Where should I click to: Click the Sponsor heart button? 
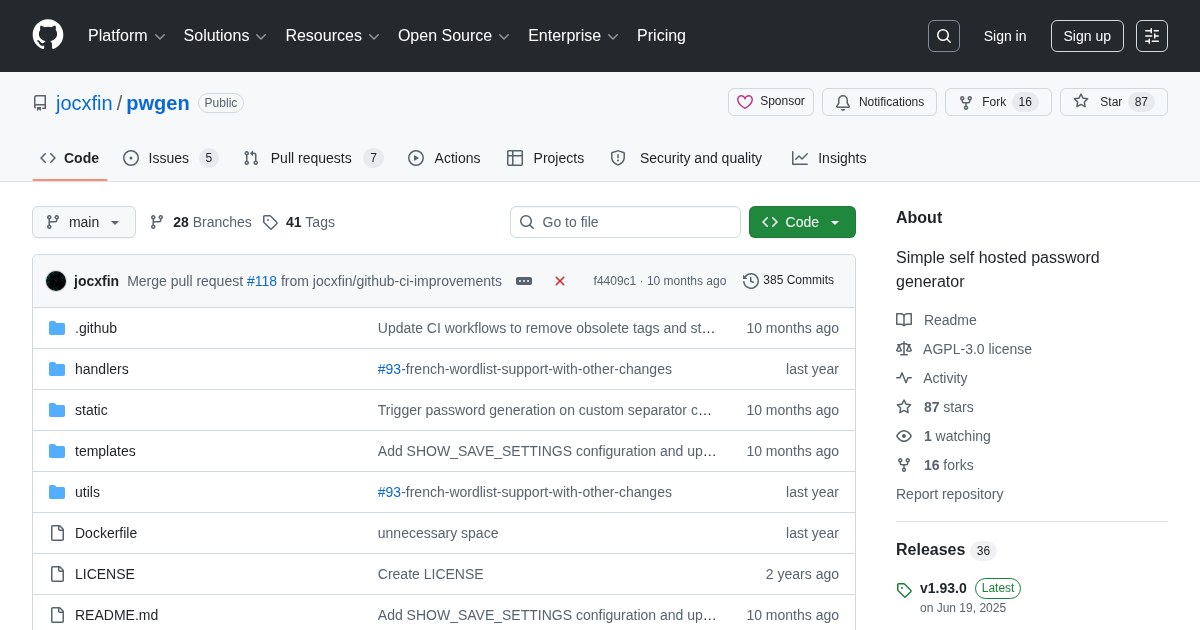point(771,102)
